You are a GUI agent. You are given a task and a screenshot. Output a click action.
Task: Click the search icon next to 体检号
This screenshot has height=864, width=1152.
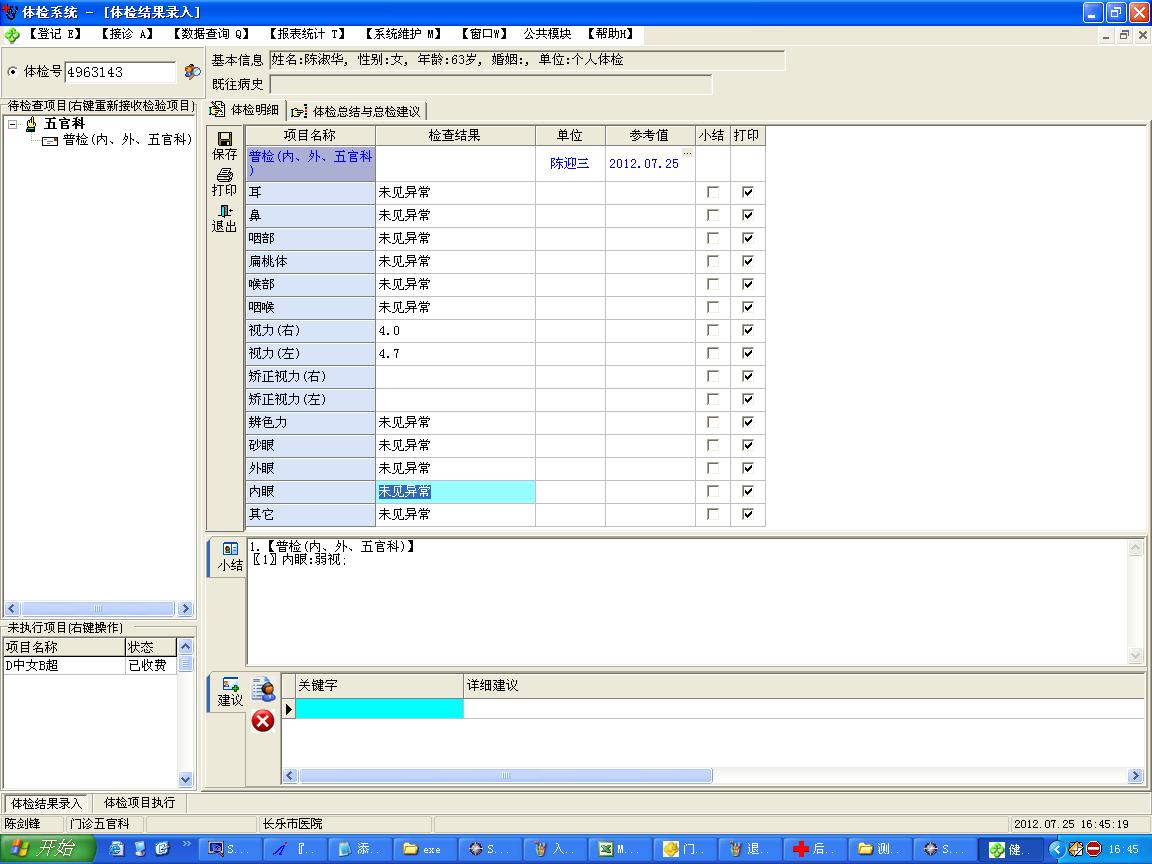tap(192, 71)
